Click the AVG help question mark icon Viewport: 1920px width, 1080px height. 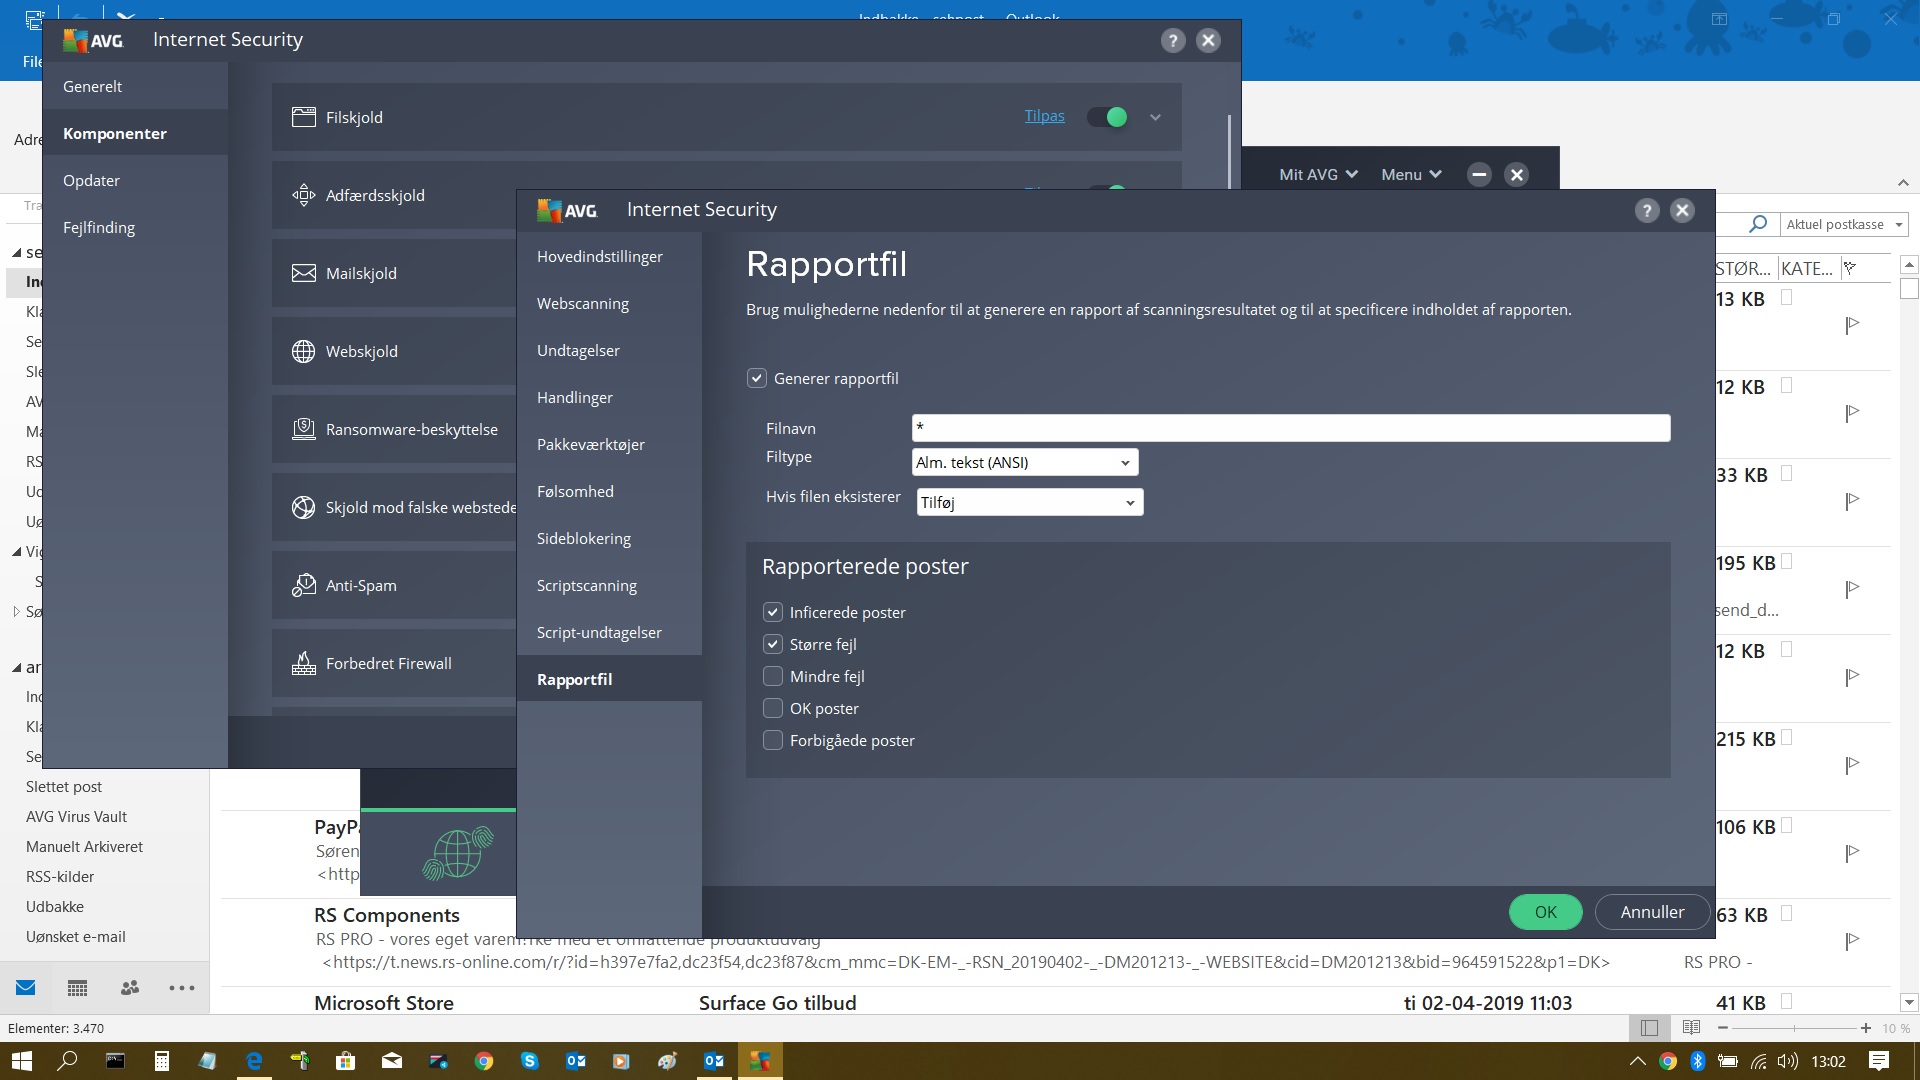[x=1646, y=210]
